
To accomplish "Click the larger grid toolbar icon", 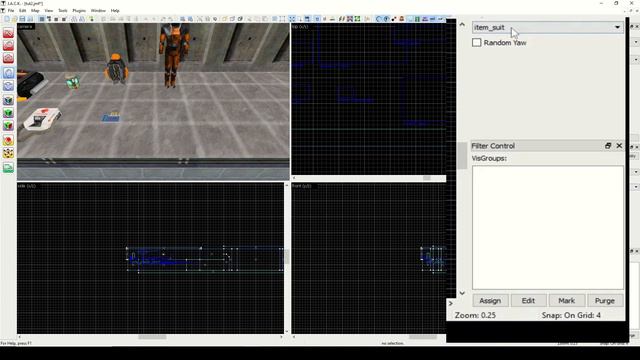I will click(x=64, y=19).
